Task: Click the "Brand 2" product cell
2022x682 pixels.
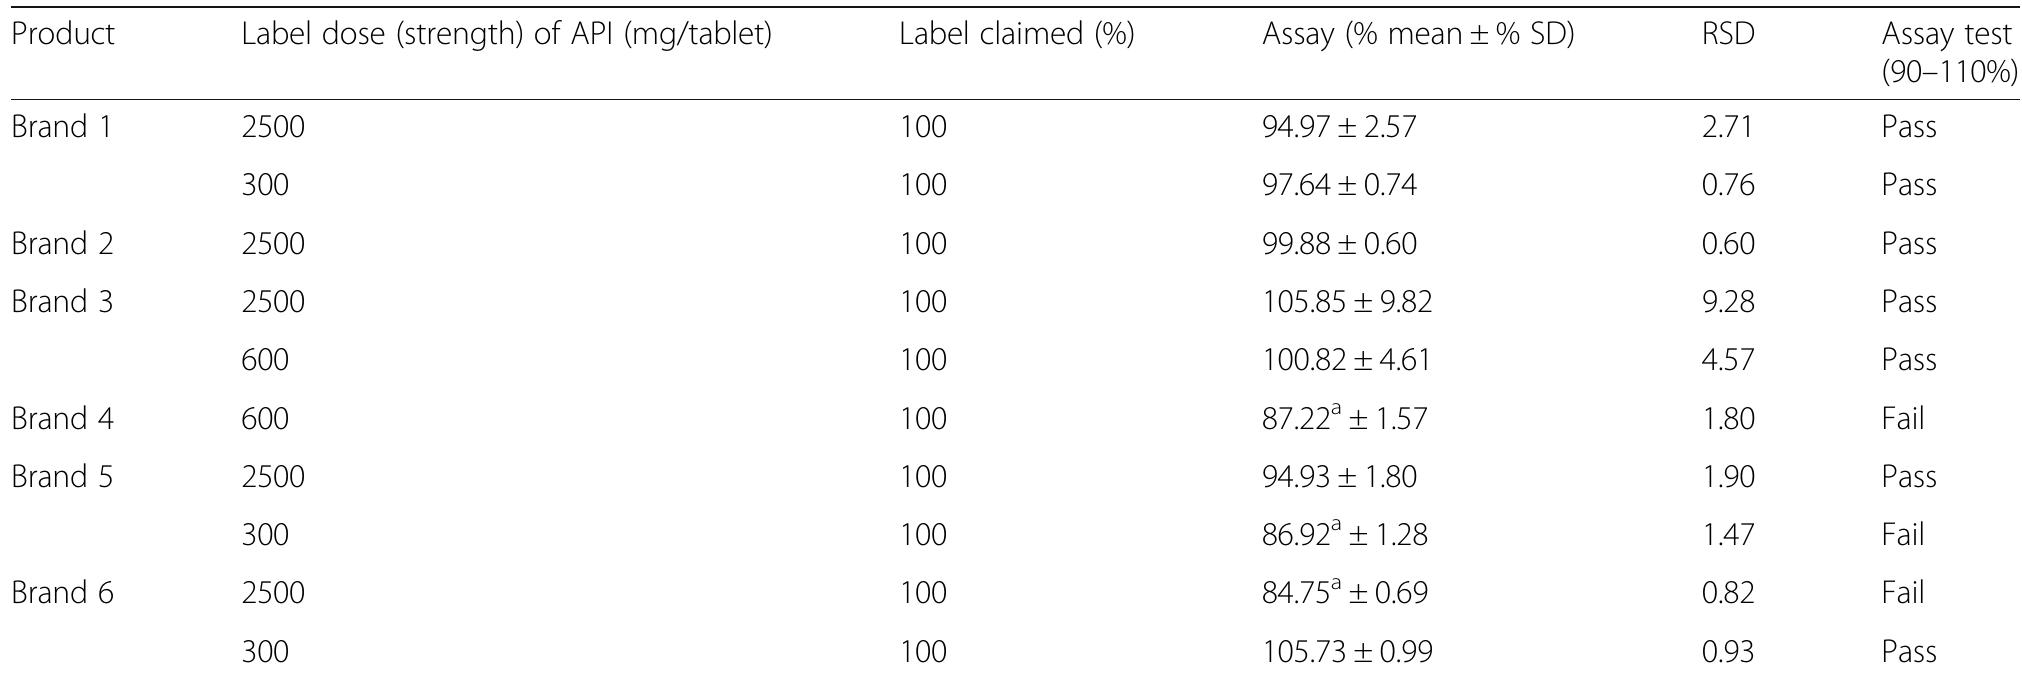Action: click(x=62, y=244)
